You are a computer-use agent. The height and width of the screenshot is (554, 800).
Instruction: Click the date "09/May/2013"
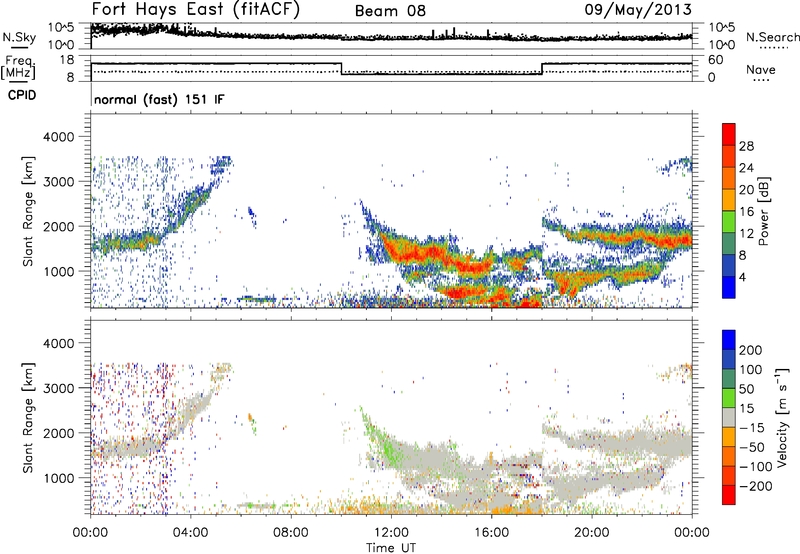[638, 10]
